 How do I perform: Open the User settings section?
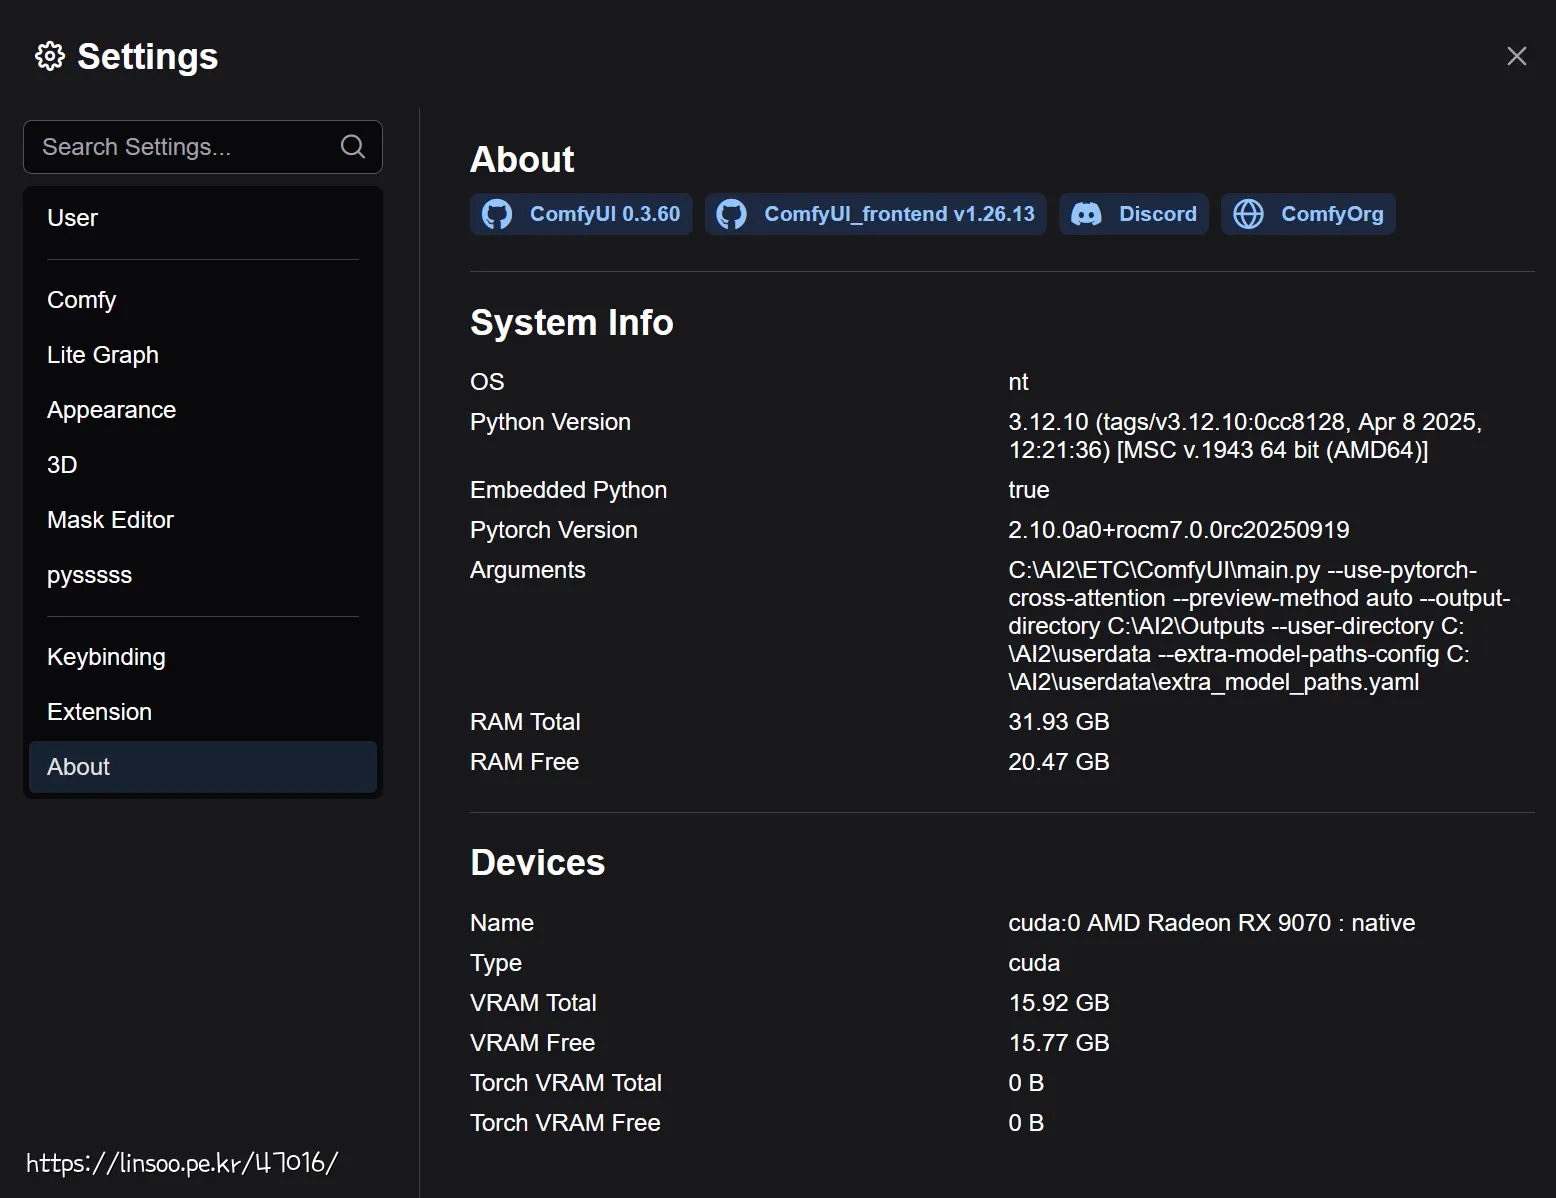tap(203, 218)
